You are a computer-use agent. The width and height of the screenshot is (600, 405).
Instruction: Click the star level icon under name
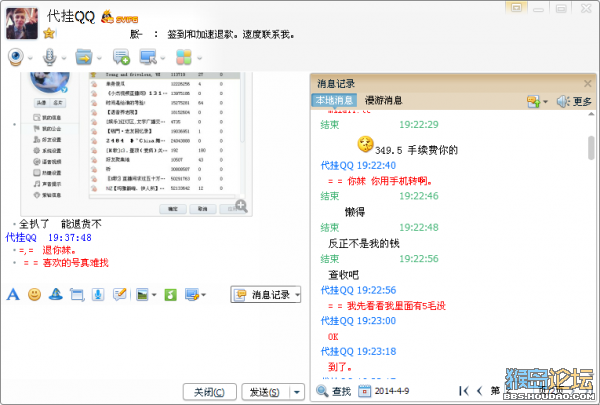click(49, 33)
